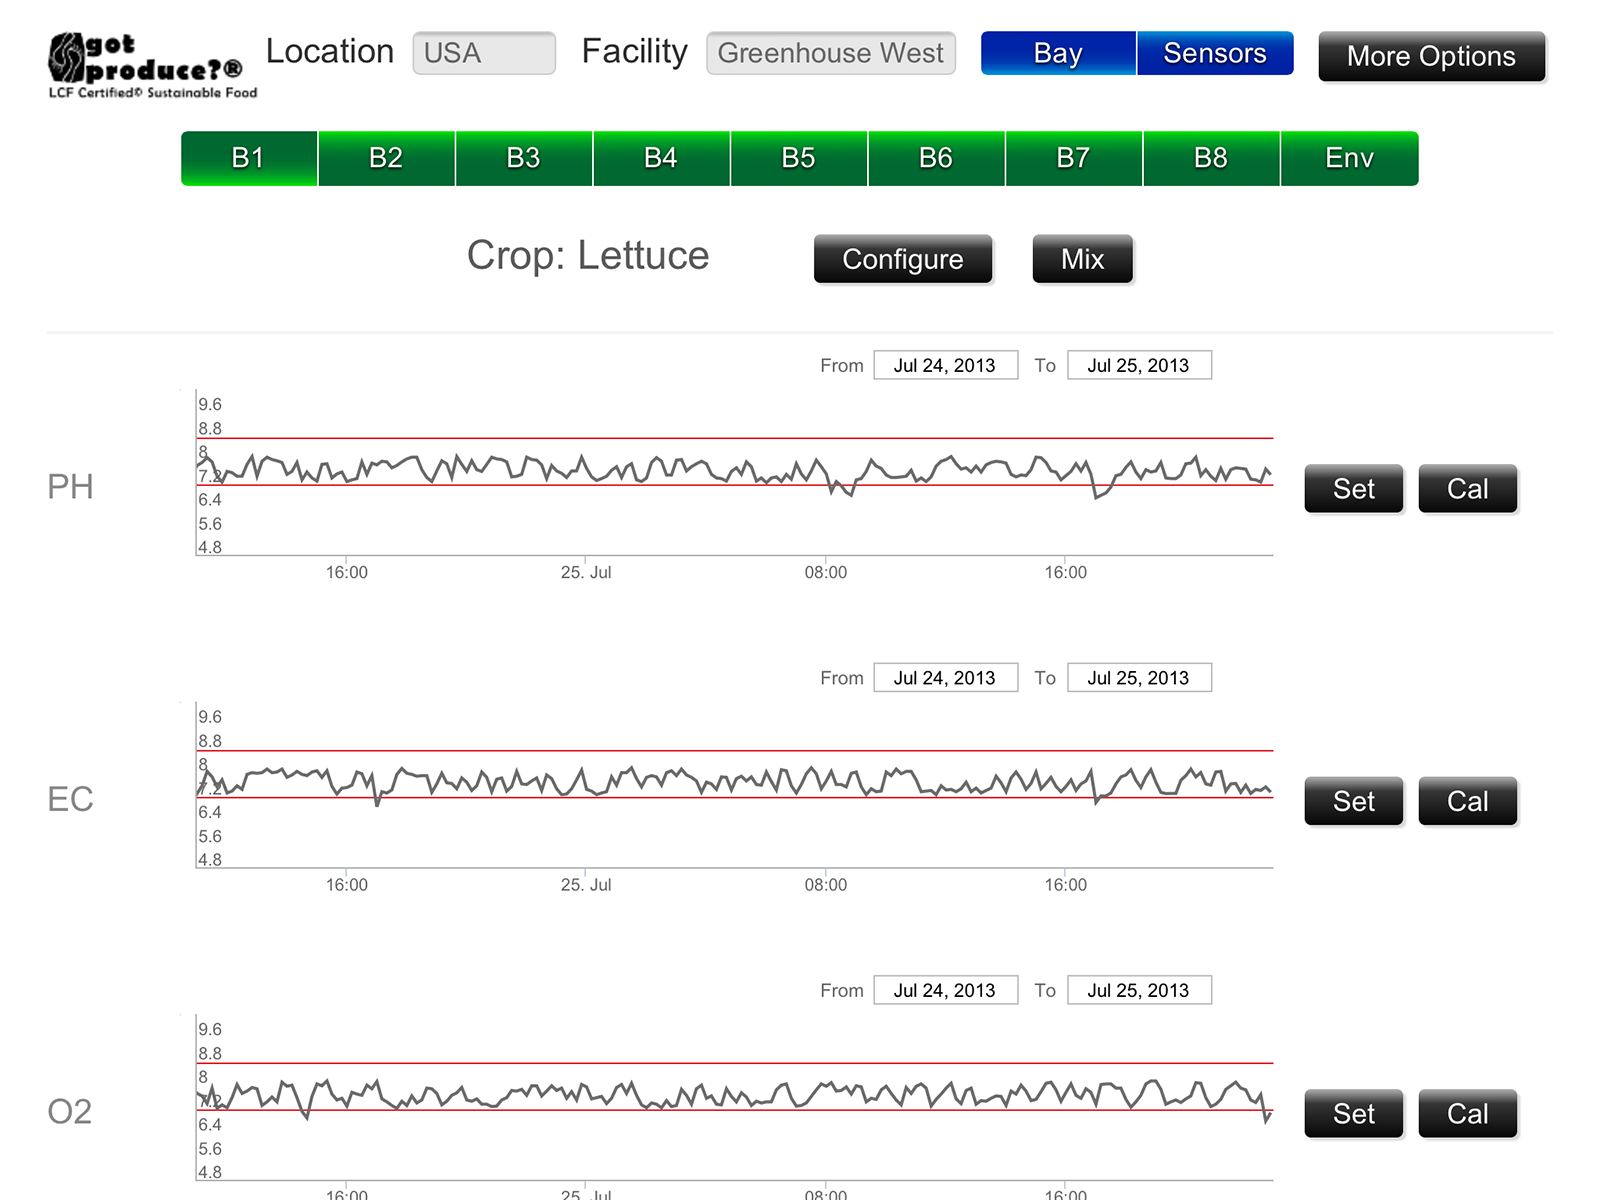Open the Env tab
The height and width of the screenshot is (1200, 1600).
pyautogui.click(x=1349, y=158)
